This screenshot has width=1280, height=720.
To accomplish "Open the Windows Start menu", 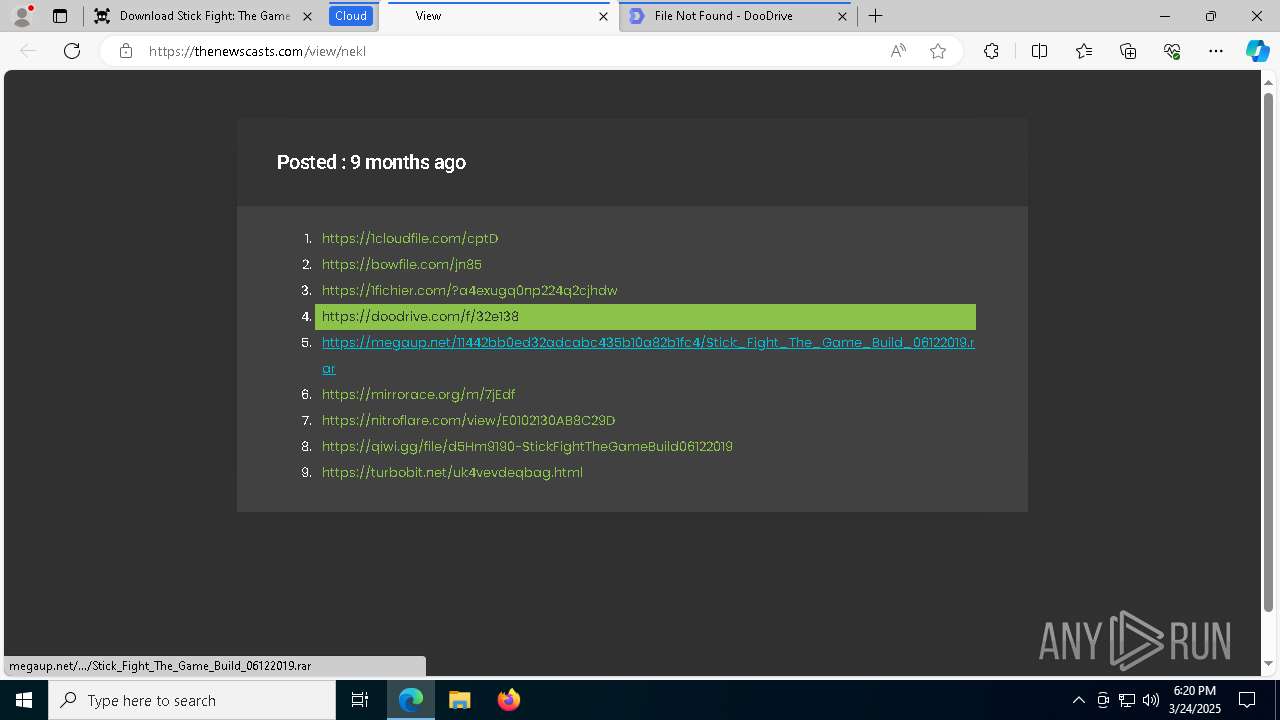I will (24, 700).
